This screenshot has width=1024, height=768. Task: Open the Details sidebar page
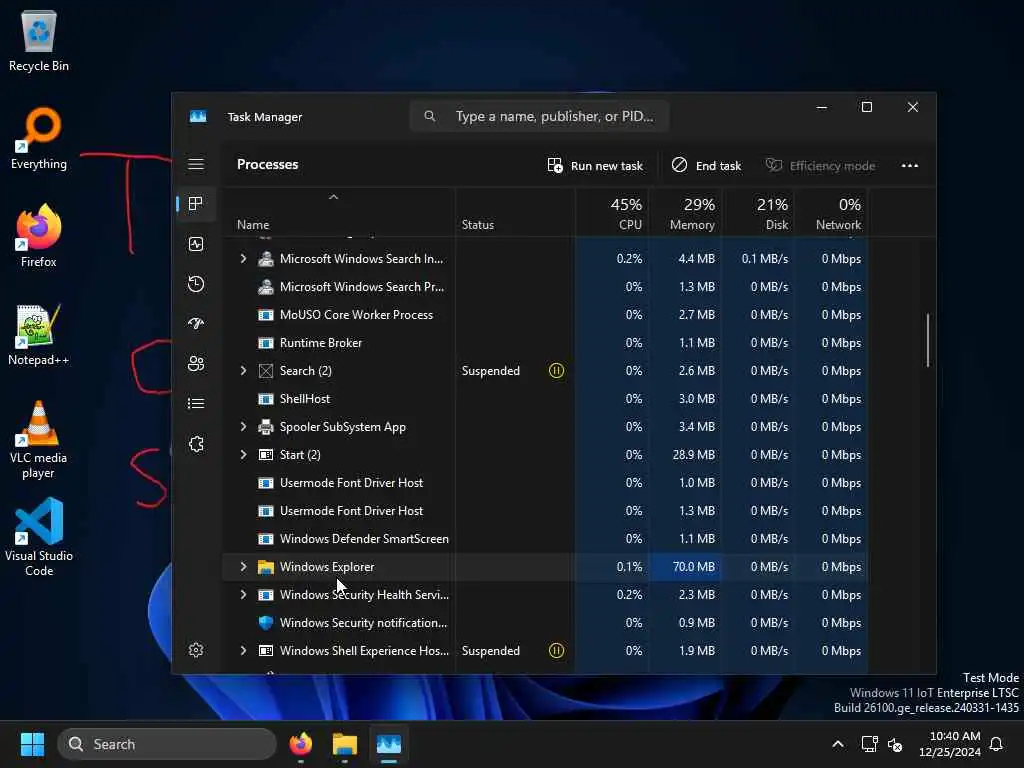point(196,404)
